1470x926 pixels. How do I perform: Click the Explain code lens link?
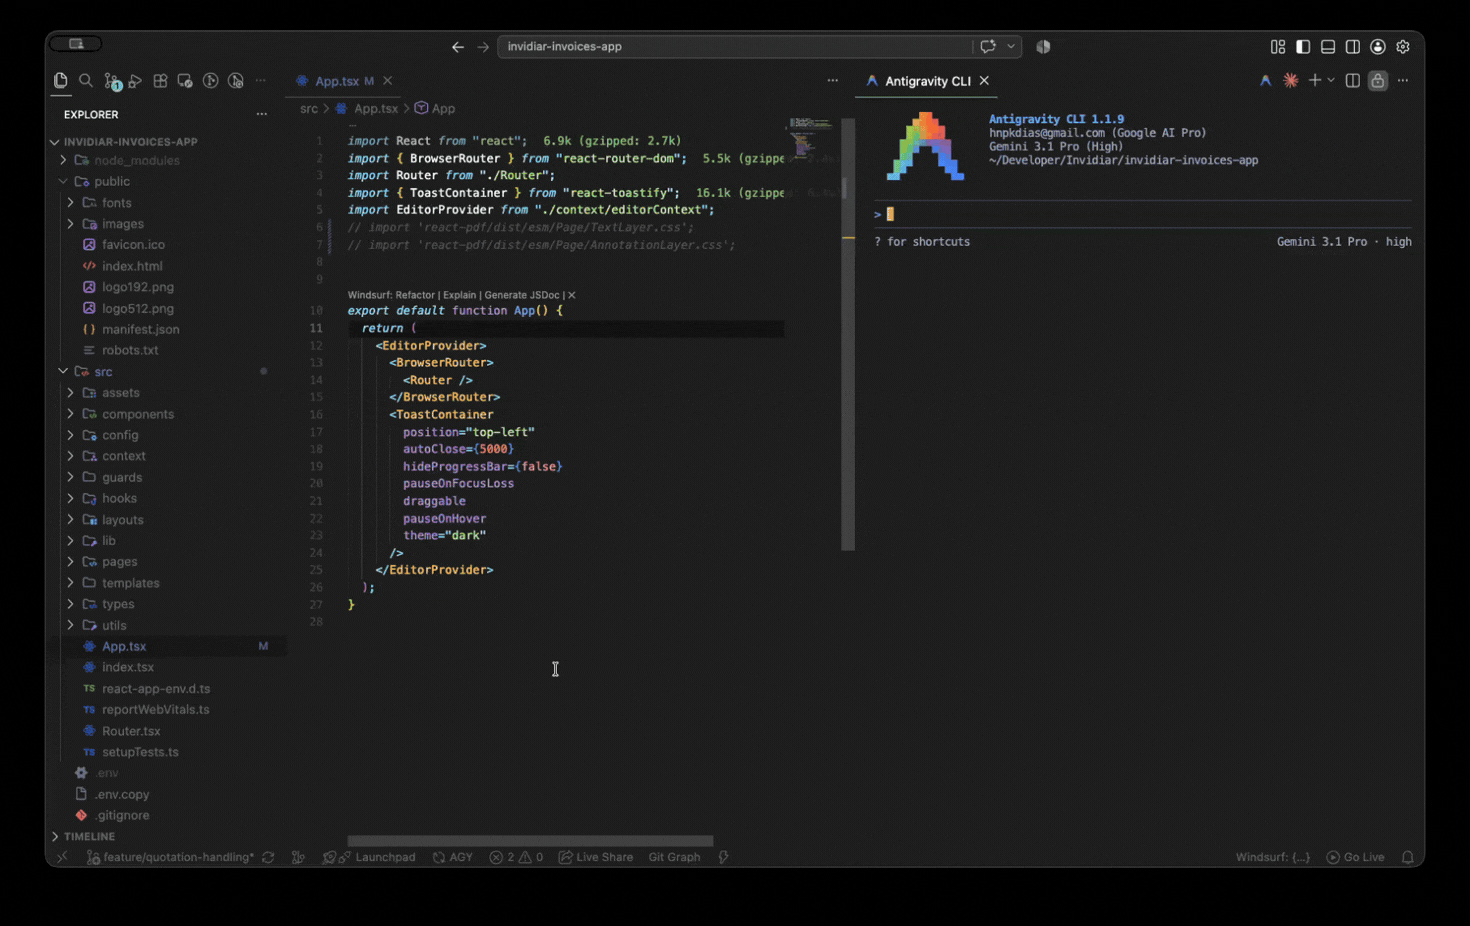point(459,295)
